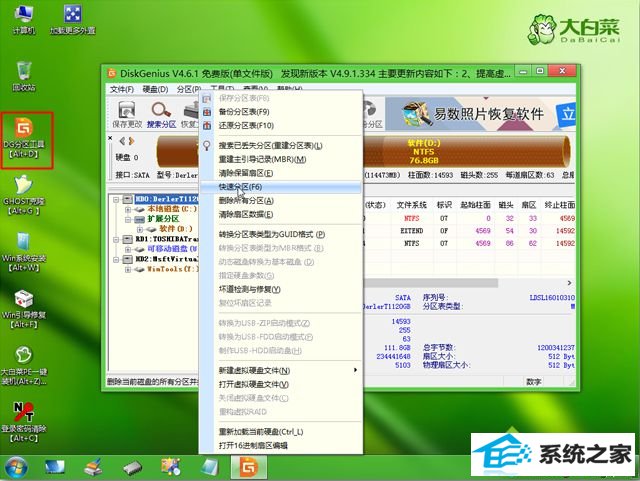This screenshot has height=481, width=640.
Task: Open DG分区工具 desktop icon
Action: (x=24, y=139)
